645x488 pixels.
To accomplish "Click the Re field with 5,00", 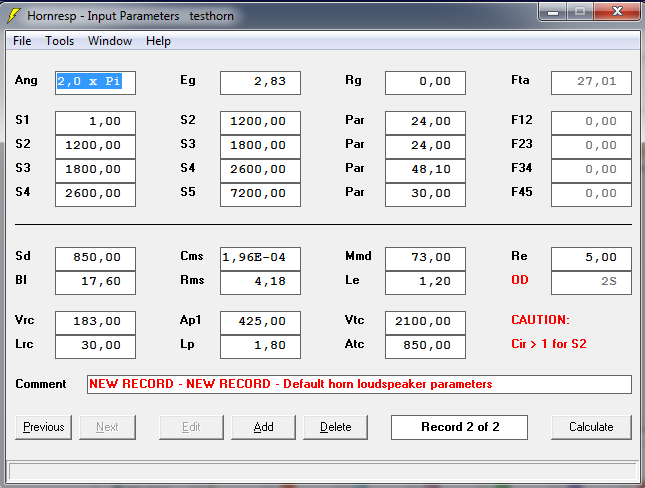I will (591, 259).
